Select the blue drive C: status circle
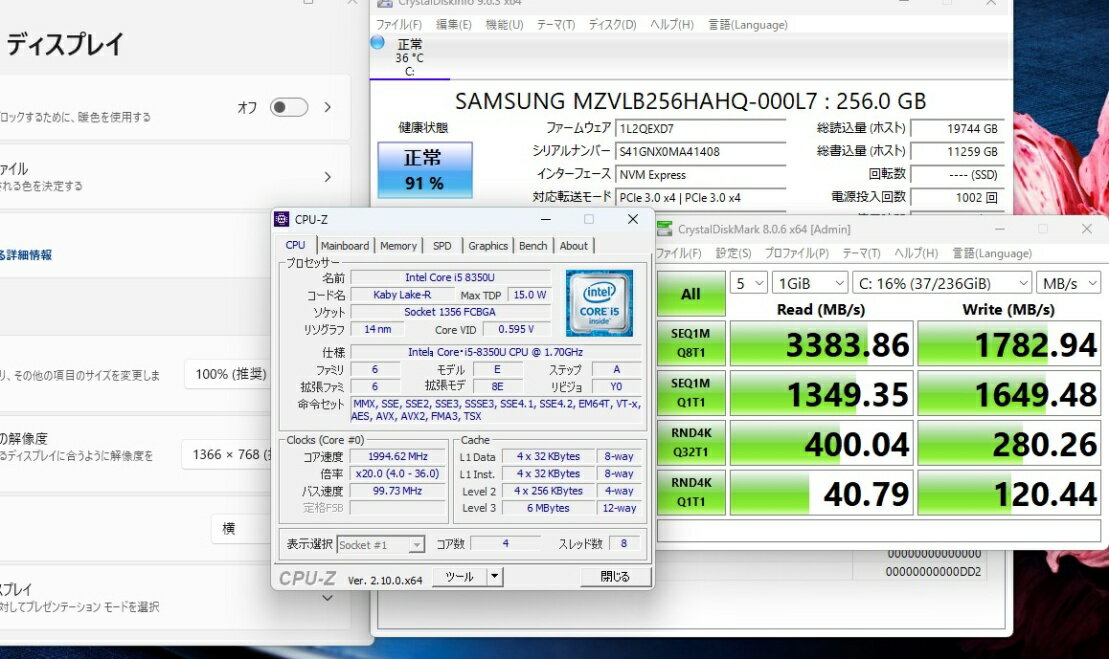The image size is (1109, 659). tap(378, 42)
